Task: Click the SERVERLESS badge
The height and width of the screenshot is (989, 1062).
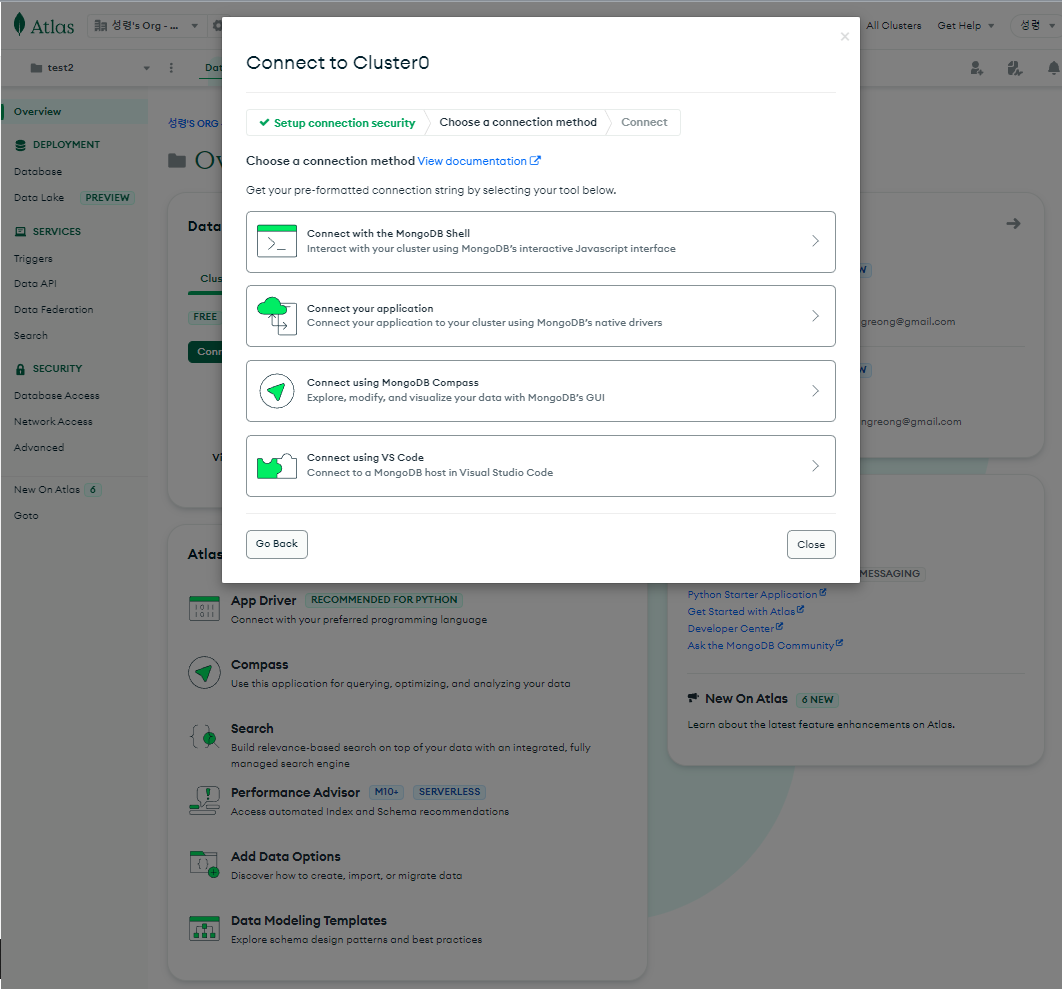Action: [x=449, y=792]
